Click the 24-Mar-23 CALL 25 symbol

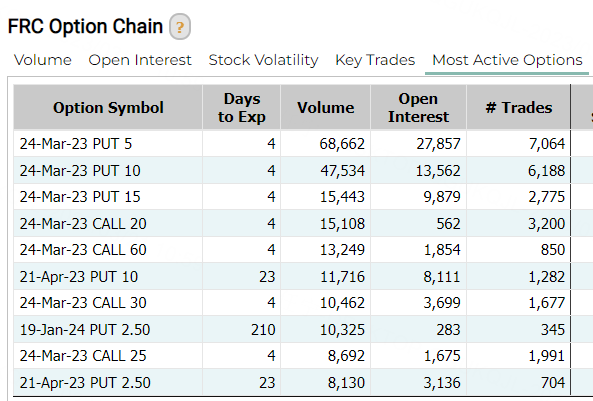coord(83,356)
